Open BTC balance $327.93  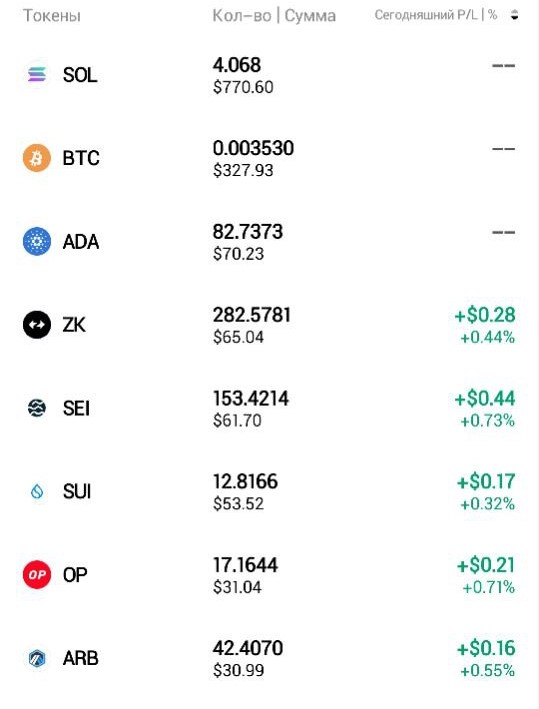tap(243, 170)
